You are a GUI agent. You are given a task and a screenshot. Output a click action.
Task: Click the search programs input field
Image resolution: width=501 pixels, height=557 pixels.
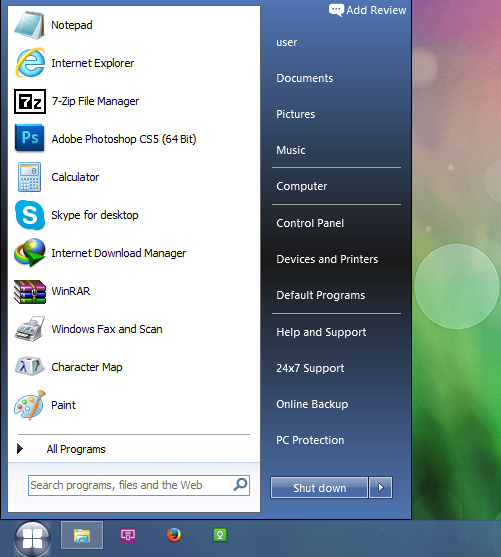[x=139, y=485]
